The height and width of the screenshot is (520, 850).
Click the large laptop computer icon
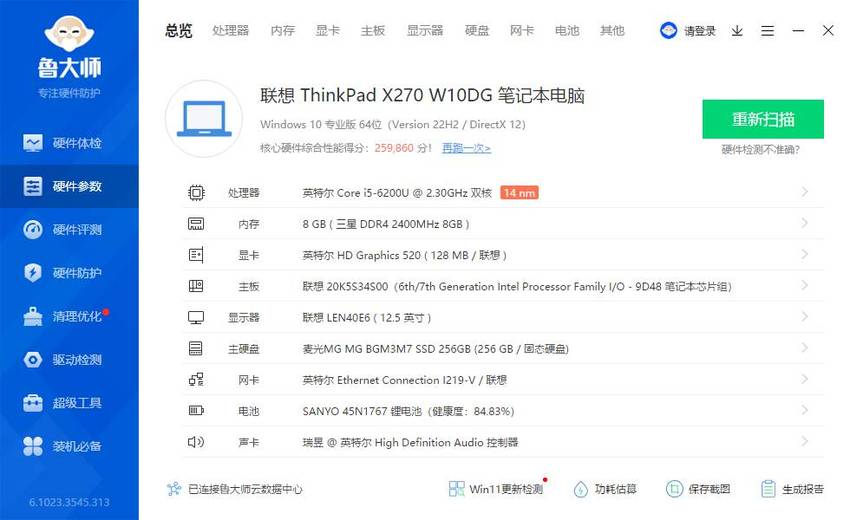tap(204, 119)
